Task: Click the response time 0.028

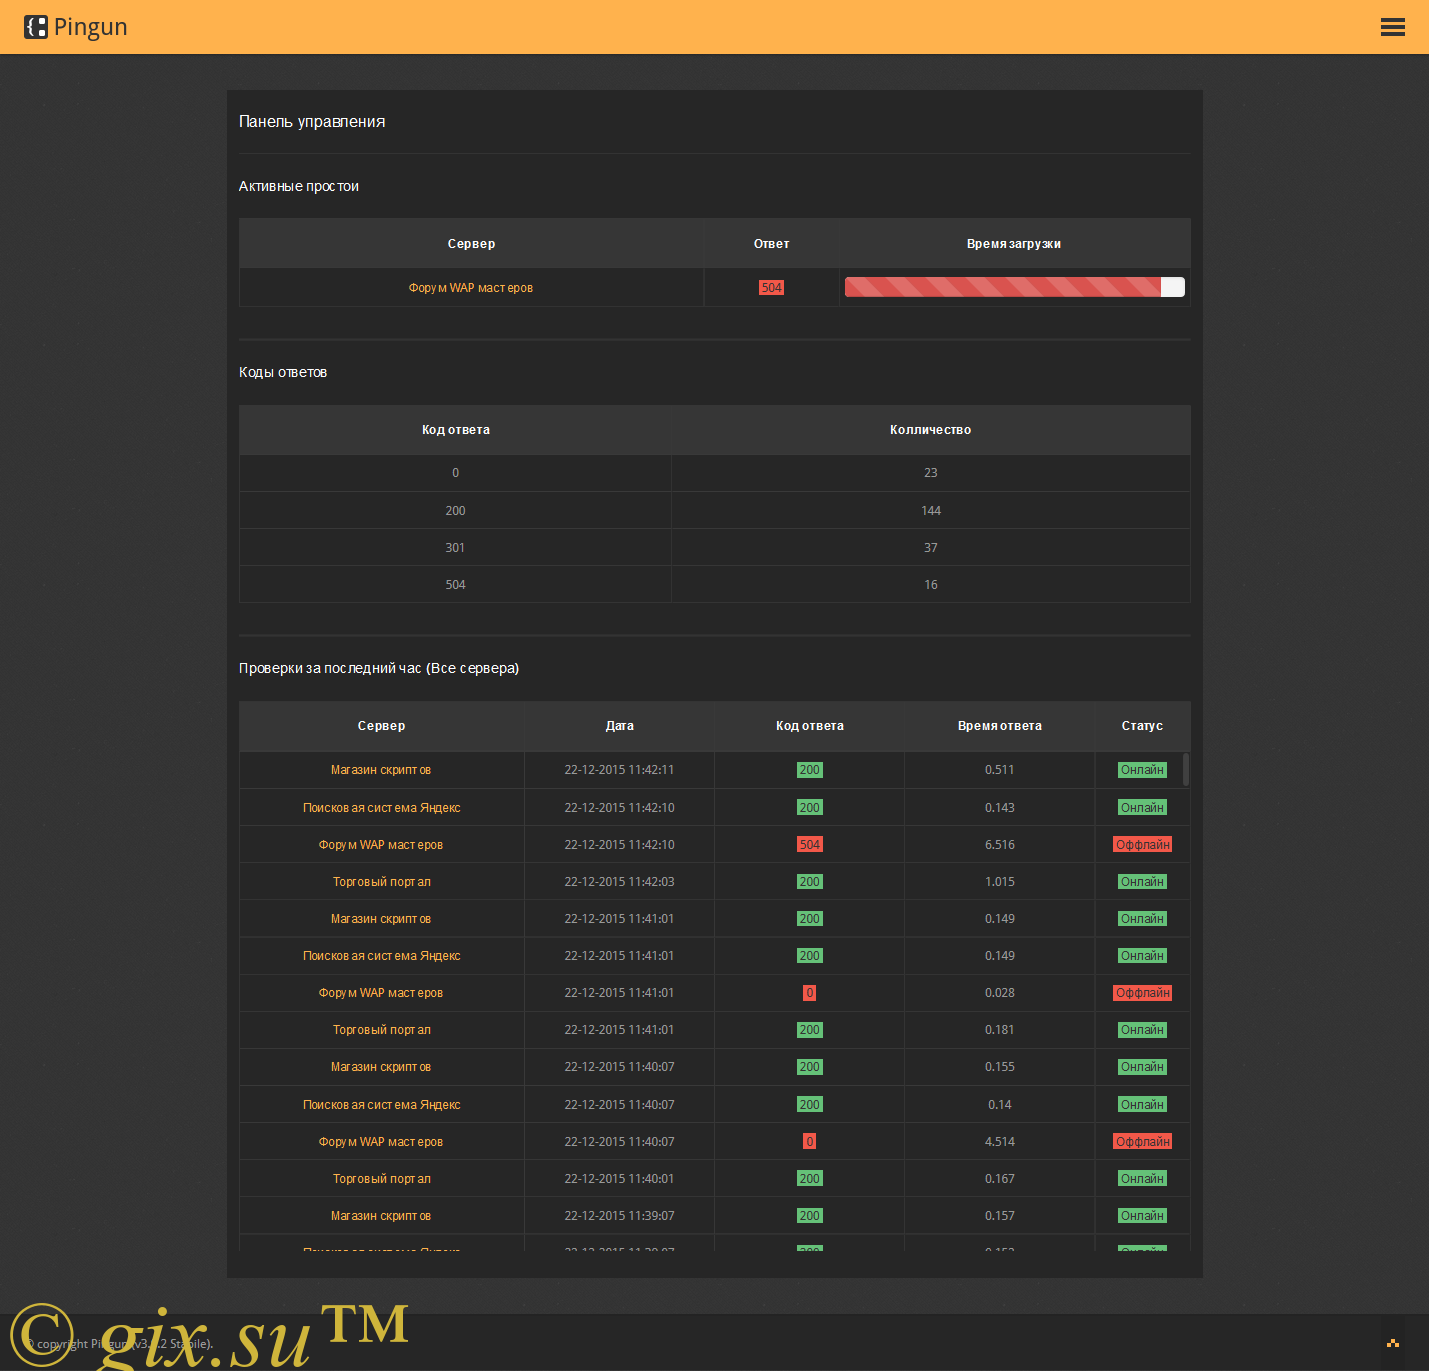Action: point(999,993)
